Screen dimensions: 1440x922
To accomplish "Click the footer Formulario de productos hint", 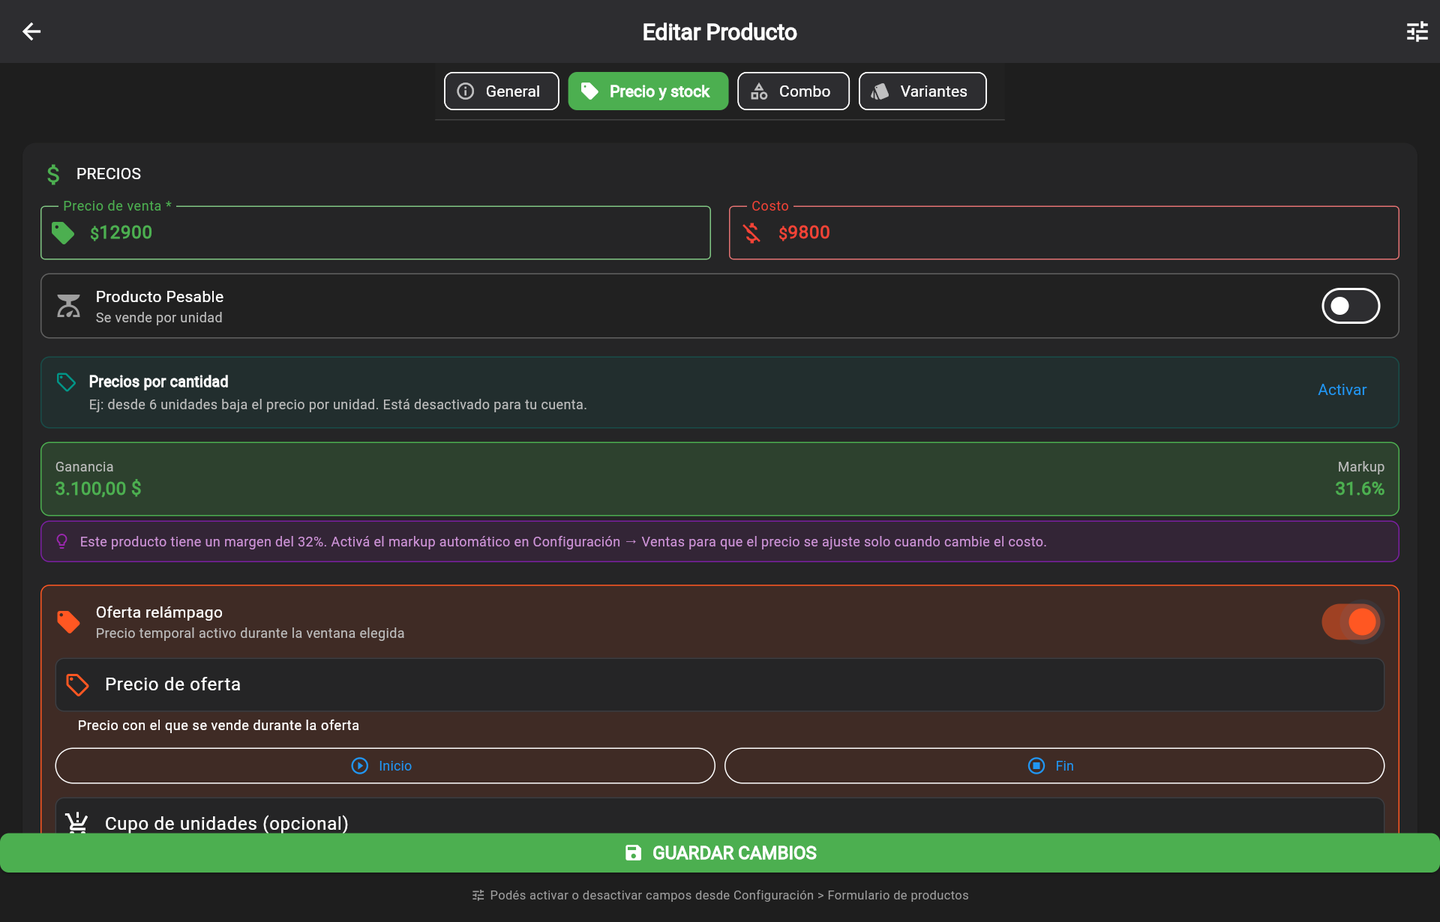I will pyautogui.click(x=729, y=895).
